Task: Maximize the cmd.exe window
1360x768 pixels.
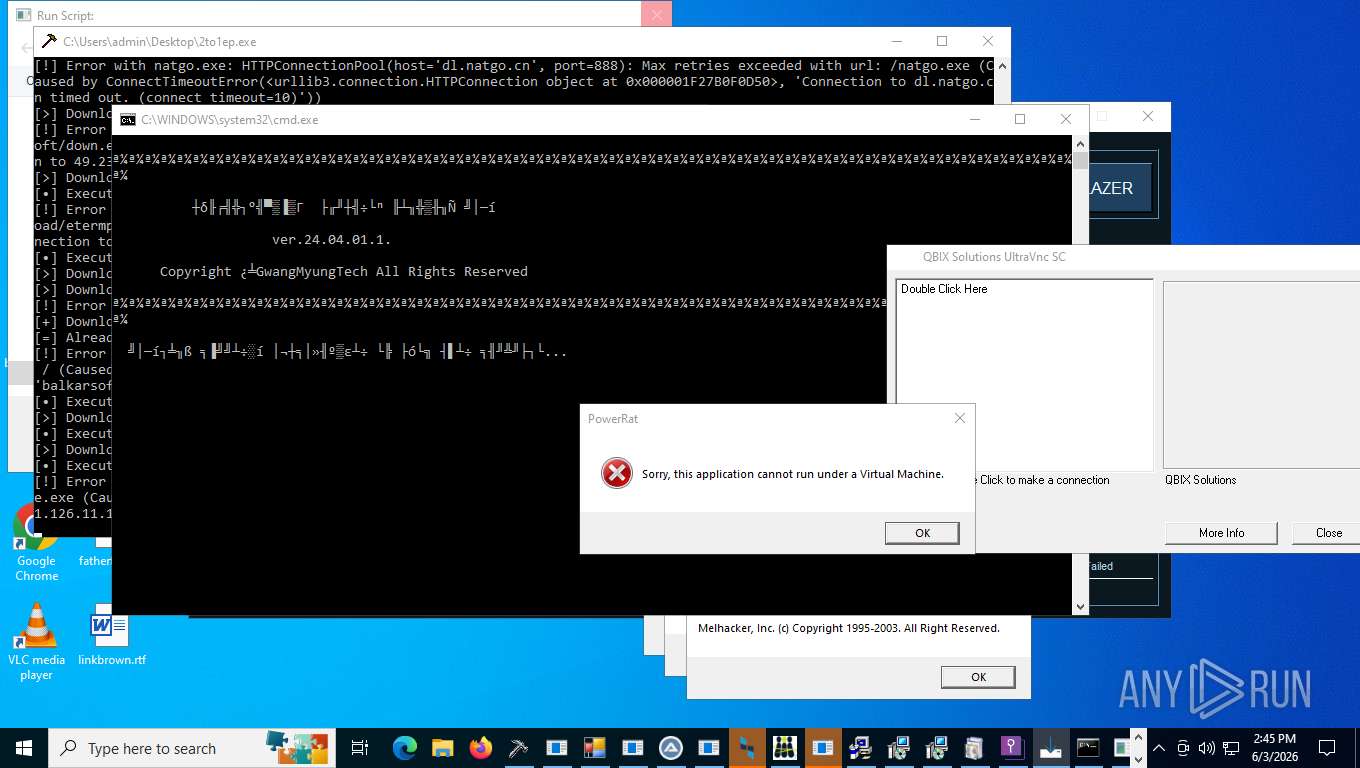Action: pos(1020,119)
